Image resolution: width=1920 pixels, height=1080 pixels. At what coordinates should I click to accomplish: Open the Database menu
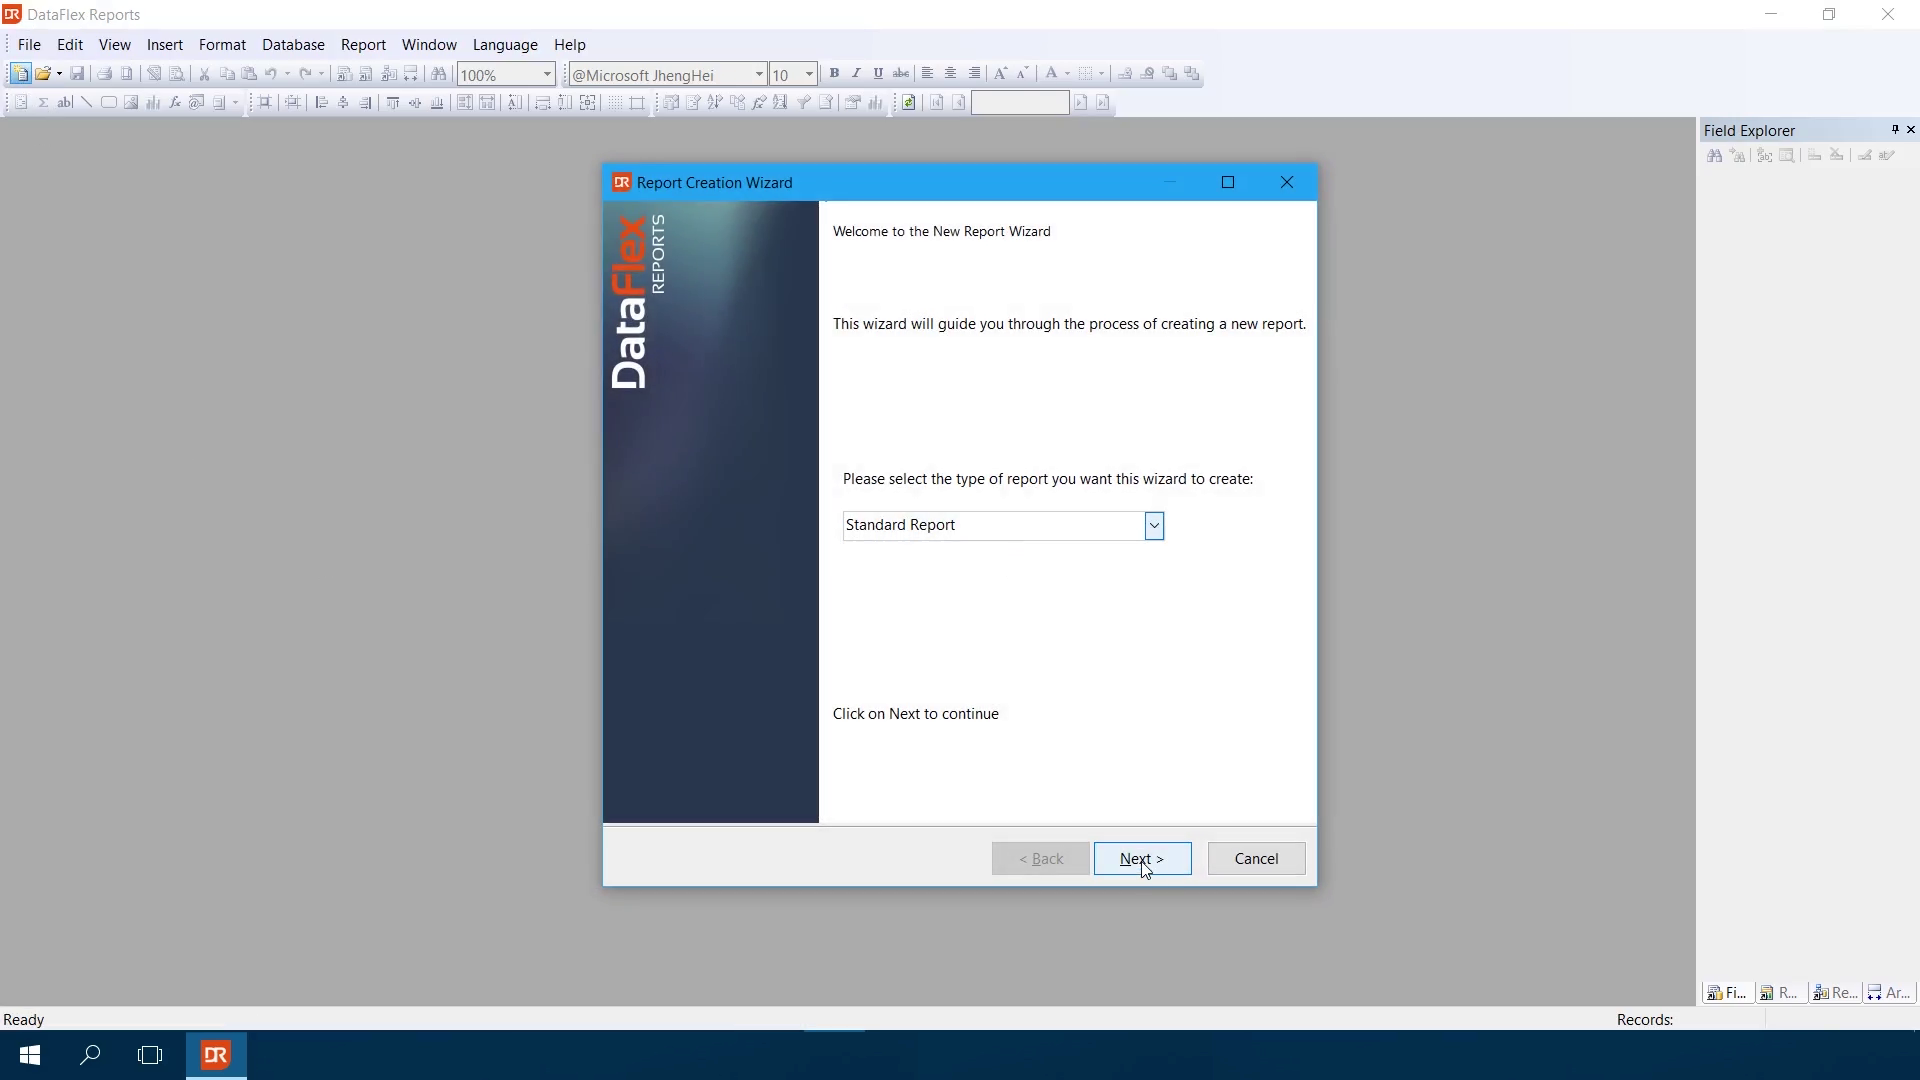293,45
